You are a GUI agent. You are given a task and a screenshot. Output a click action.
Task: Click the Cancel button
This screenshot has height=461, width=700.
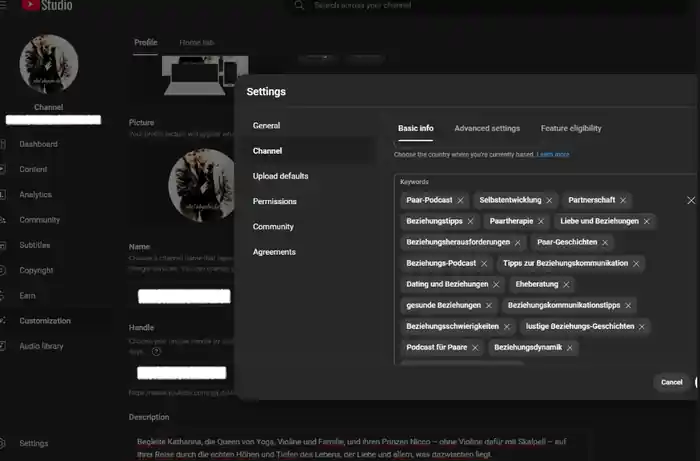pos(671,382)
